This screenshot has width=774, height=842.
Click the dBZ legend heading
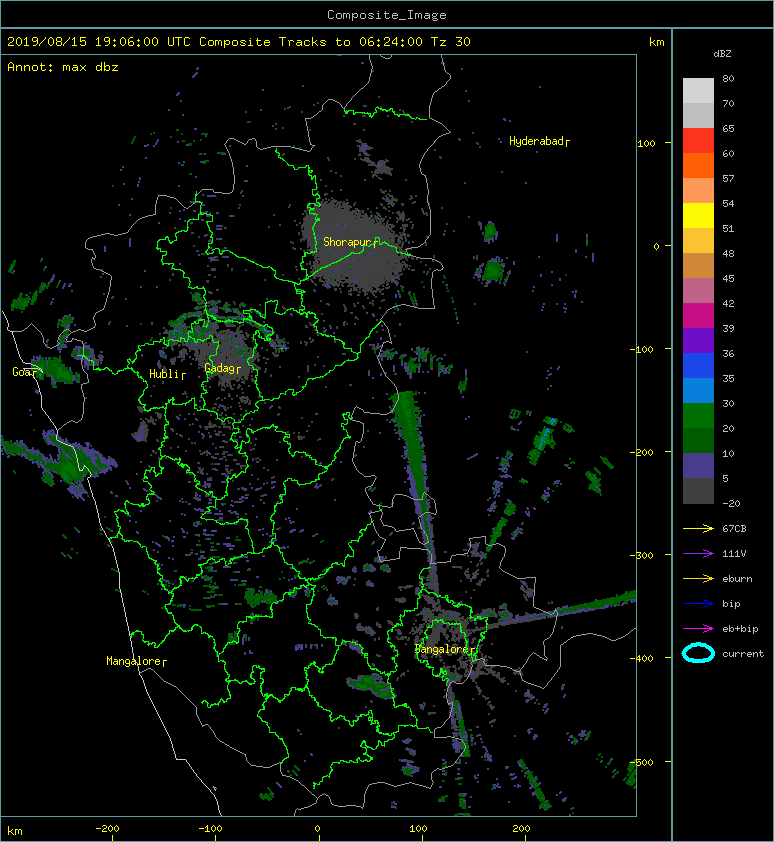click(722, 54)
